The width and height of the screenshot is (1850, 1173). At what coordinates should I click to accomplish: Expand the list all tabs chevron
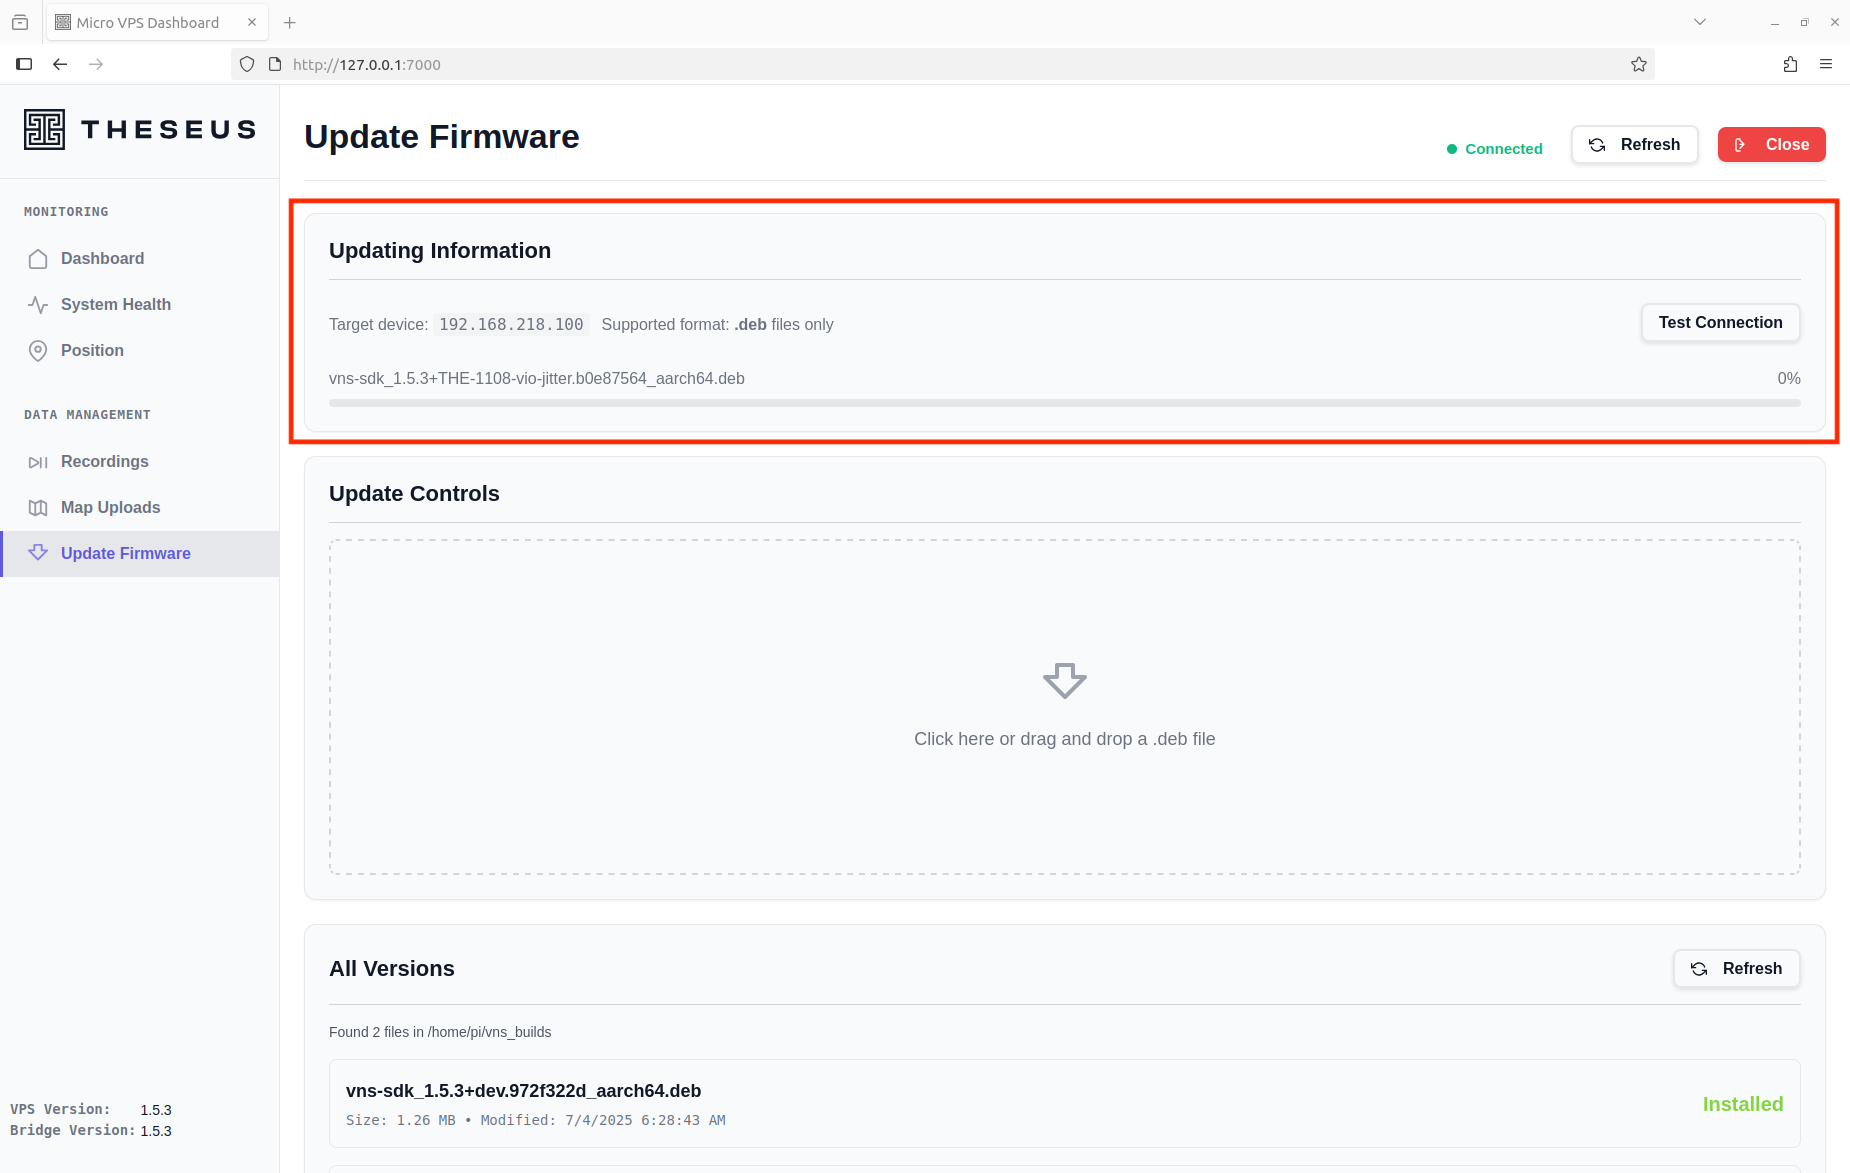[x=1700, y=22]
